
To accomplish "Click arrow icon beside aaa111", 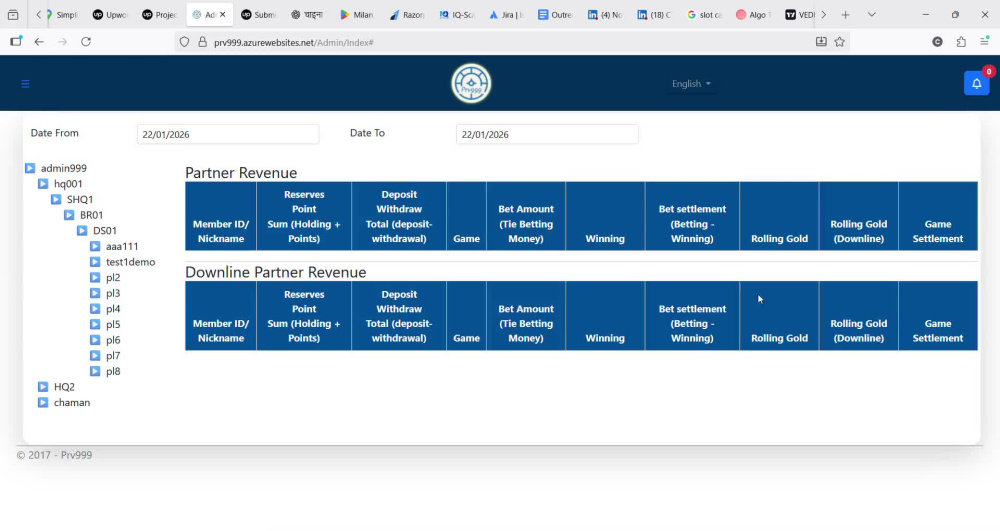I will click(x=95, y=246).
